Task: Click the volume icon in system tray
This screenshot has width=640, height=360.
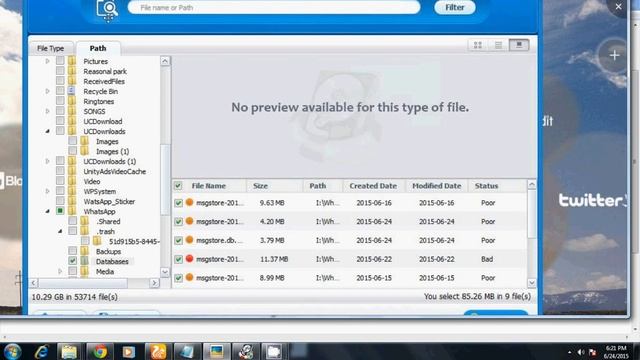Action: (x=581, y=352)
